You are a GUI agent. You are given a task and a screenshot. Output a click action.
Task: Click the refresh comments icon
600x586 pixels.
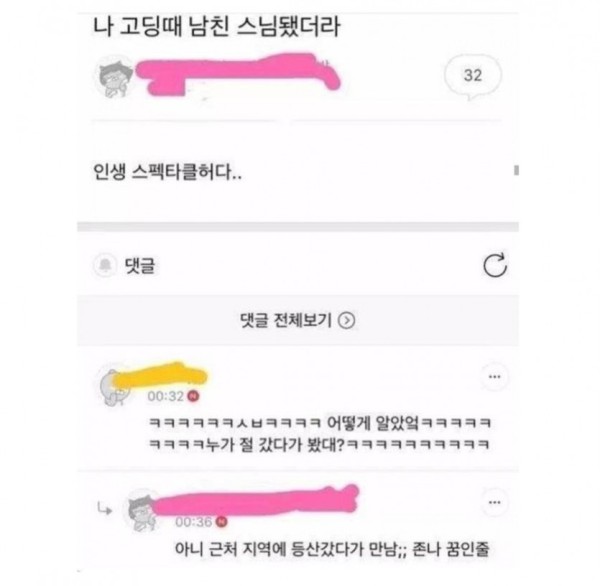tap(495, 265)
